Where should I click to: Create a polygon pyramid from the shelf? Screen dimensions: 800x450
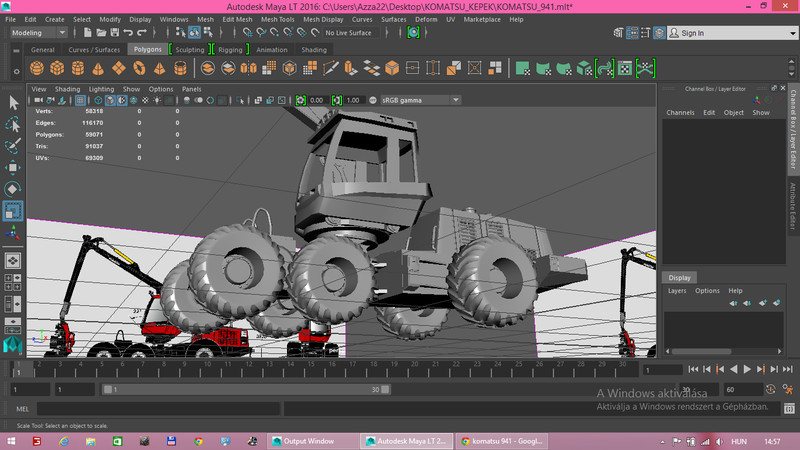pos(160,68)
